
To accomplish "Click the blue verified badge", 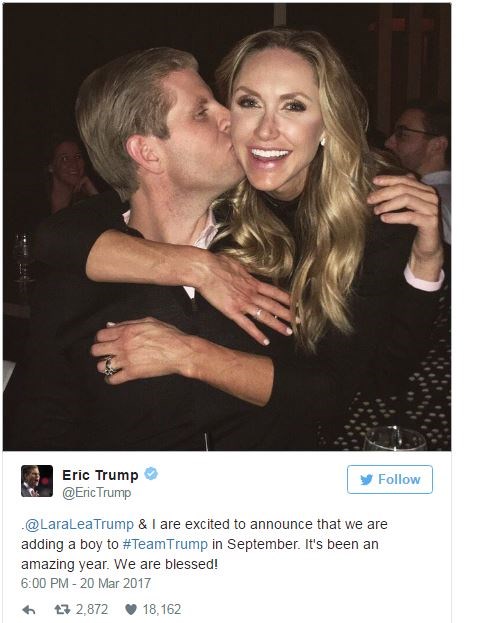I will tap(151, 474).
